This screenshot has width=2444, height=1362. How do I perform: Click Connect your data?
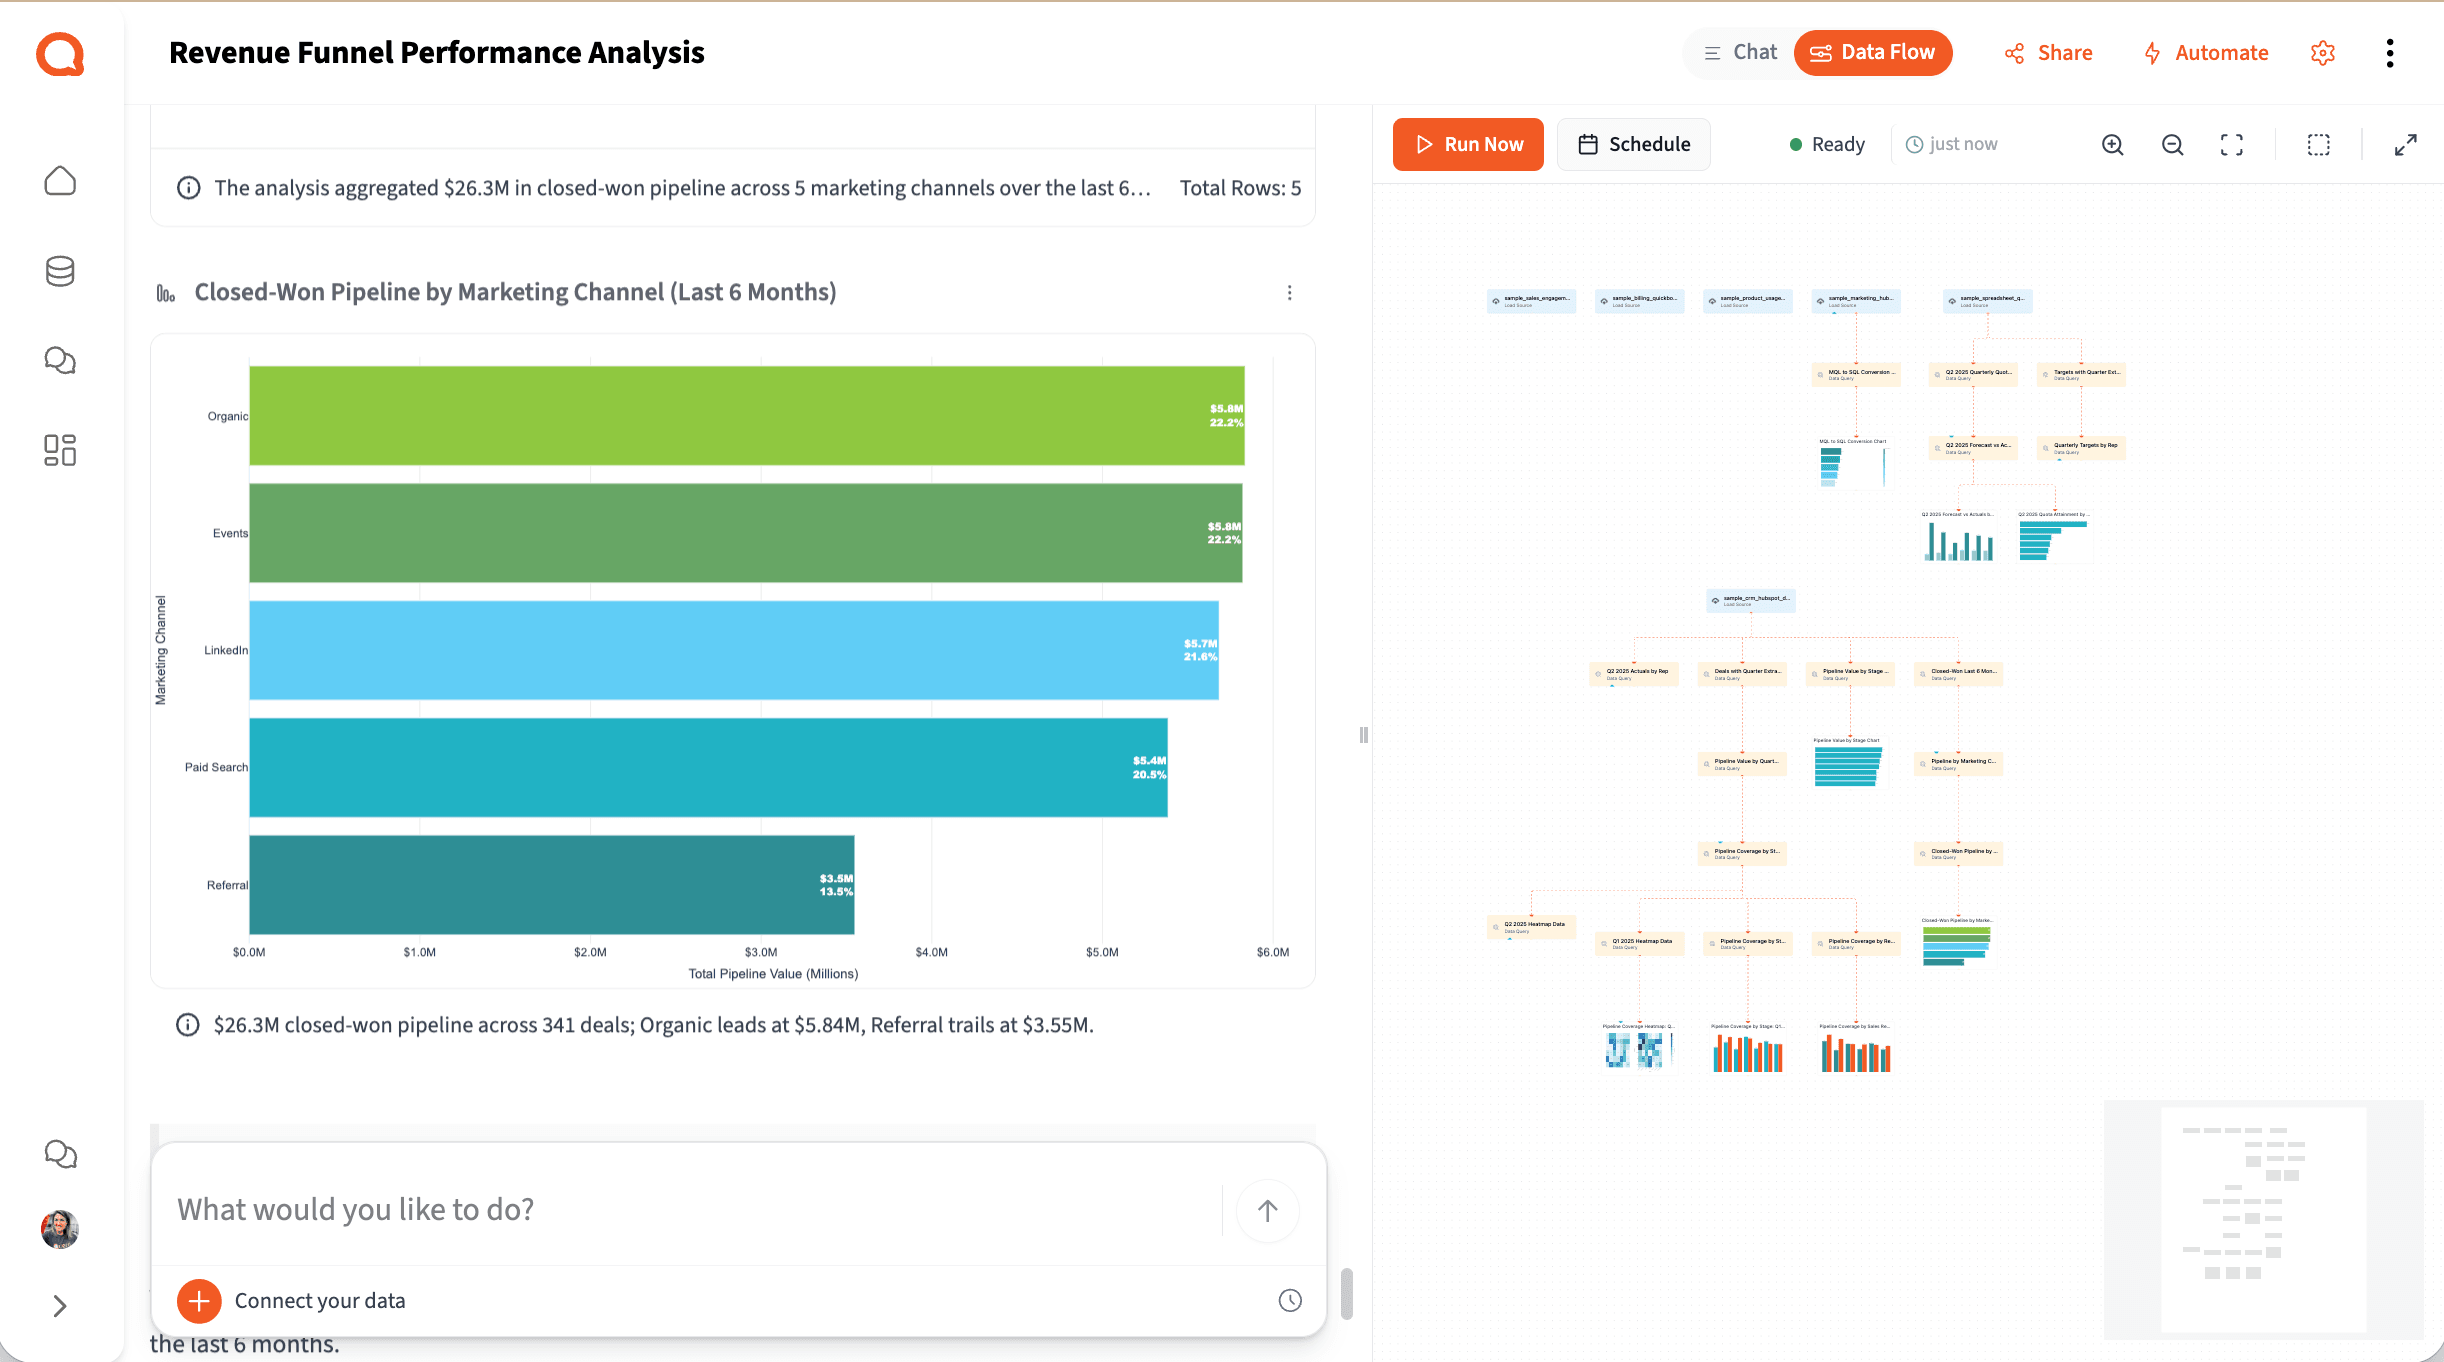319,1300
